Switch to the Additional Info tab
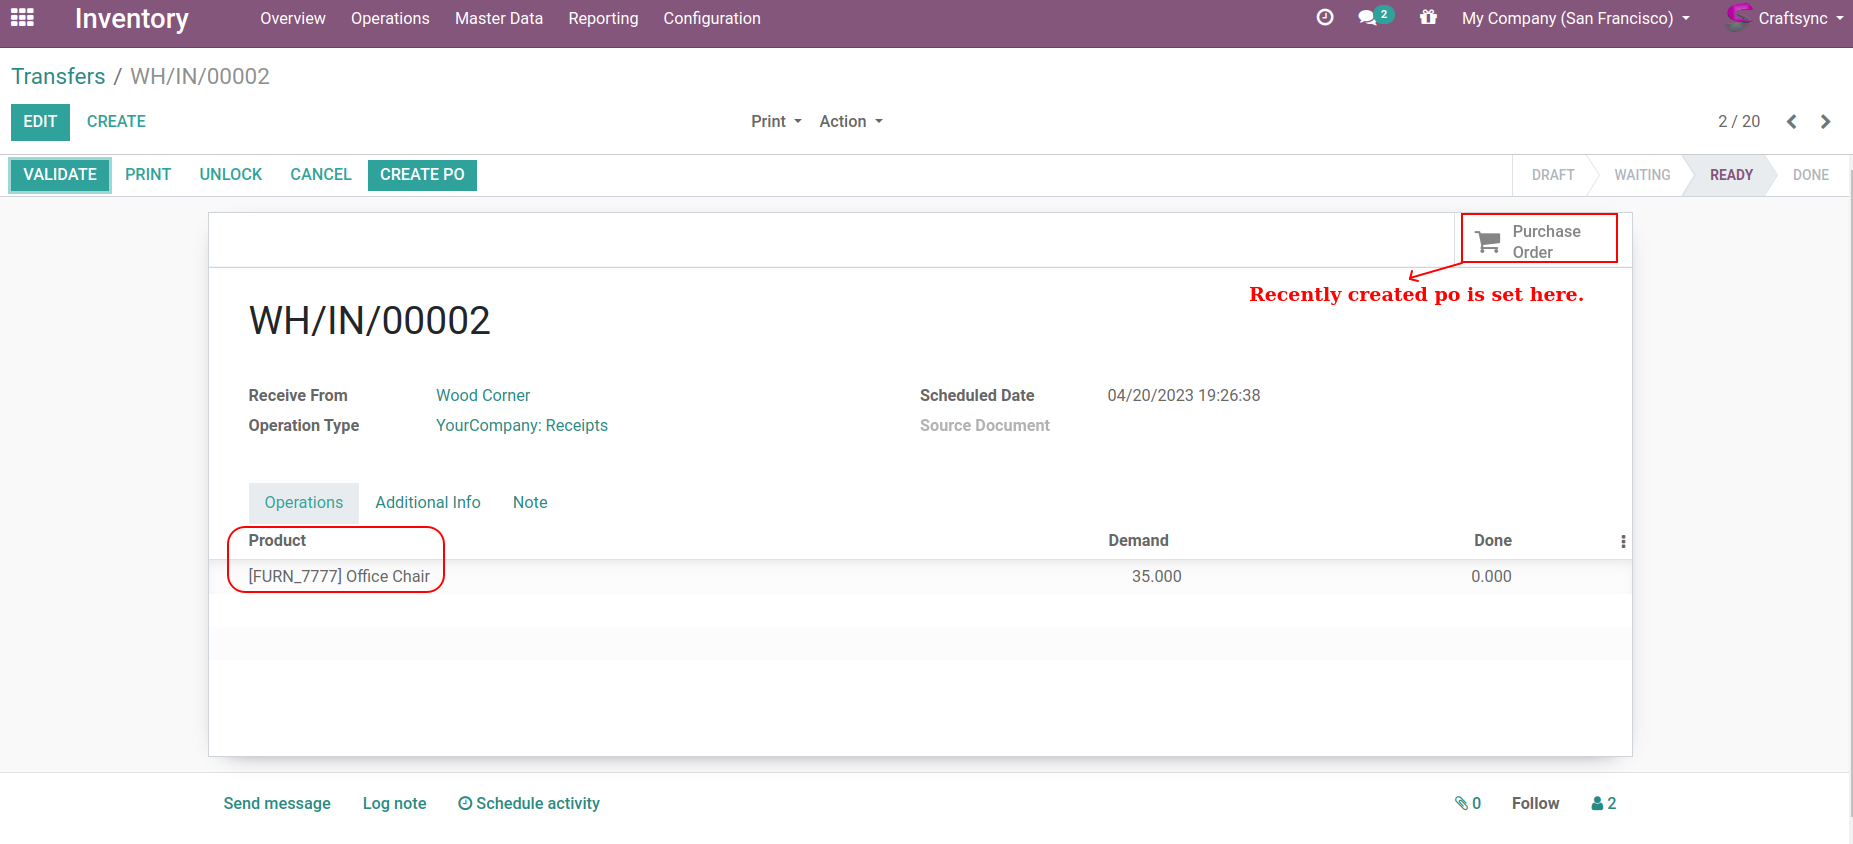Image resolution: width=1853 pixels, height=844 pixels. [x=427, y=502]
